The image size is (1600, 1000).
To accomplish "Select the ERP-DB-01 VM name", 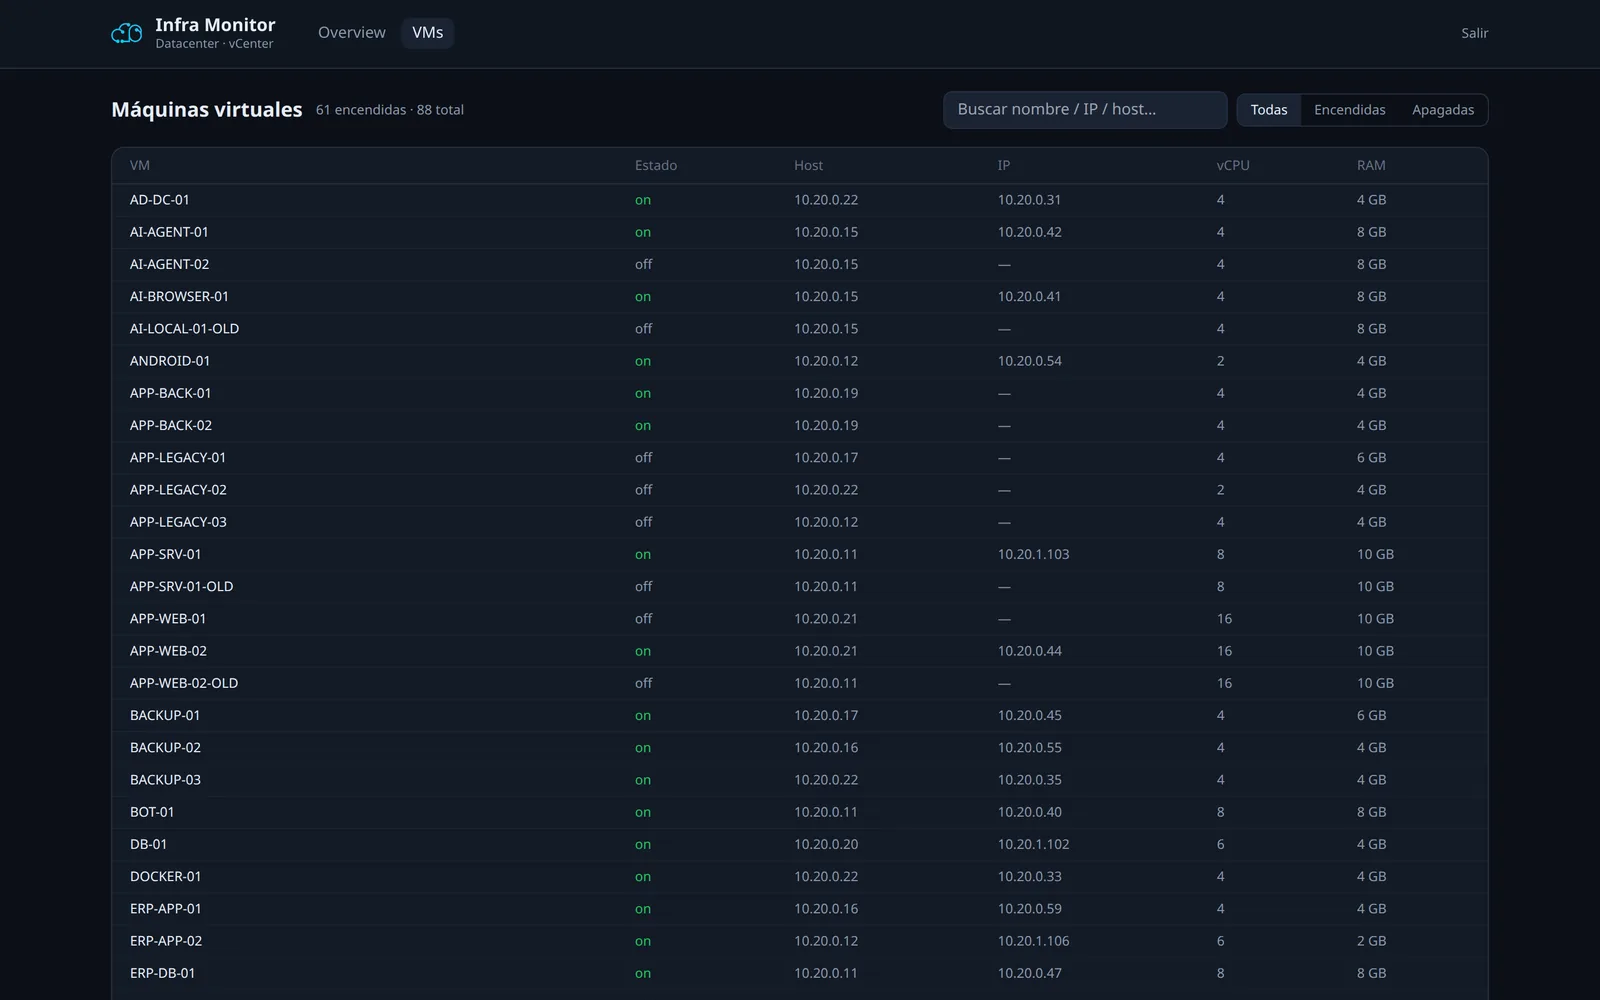I will coord(163,973).
